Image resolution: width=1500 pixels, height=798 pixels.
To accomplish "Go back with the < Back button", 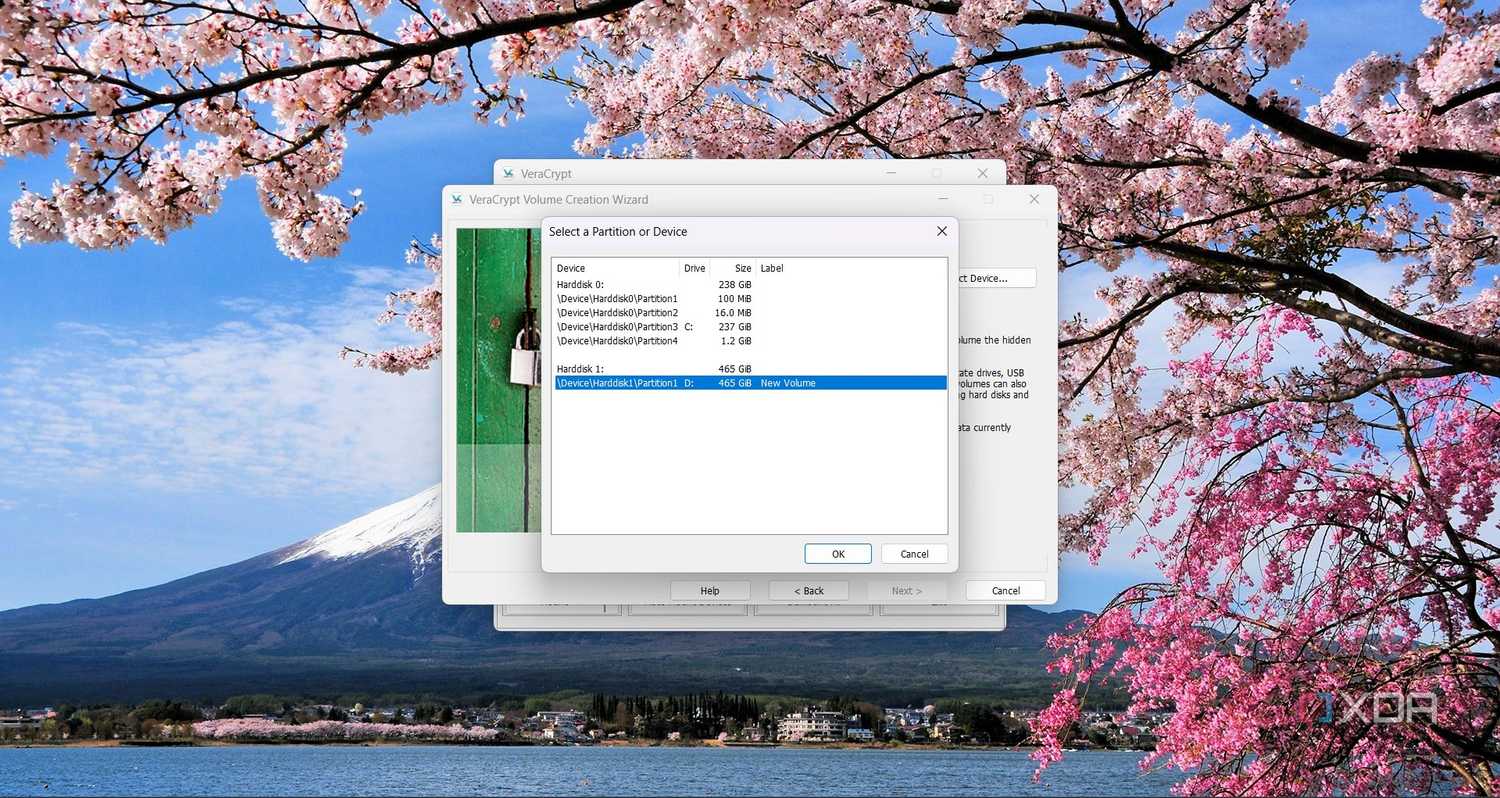I will click(809, 591).
